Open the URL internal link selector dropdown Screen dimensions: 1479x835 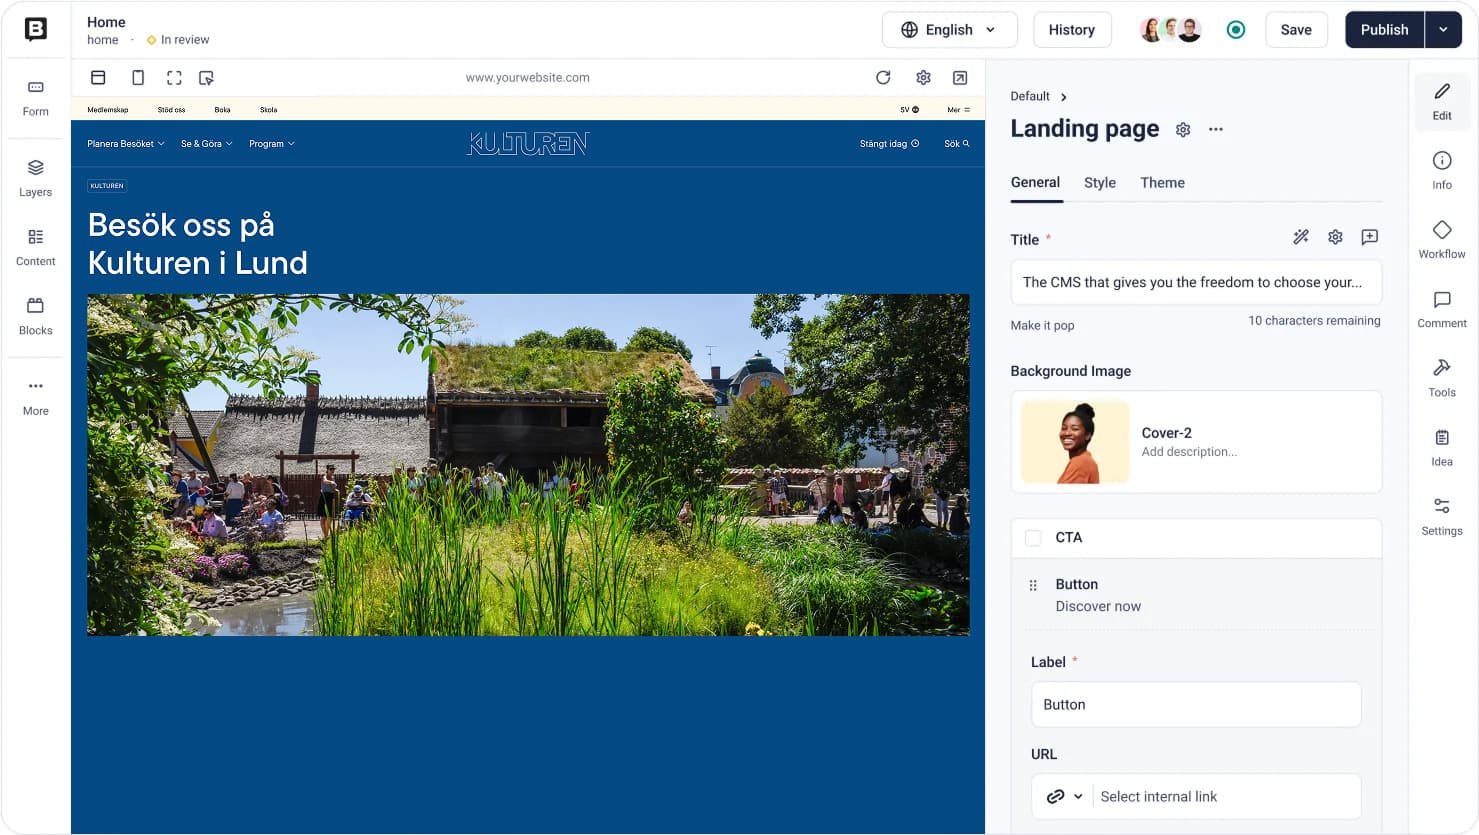click(x=1061, y=796)
